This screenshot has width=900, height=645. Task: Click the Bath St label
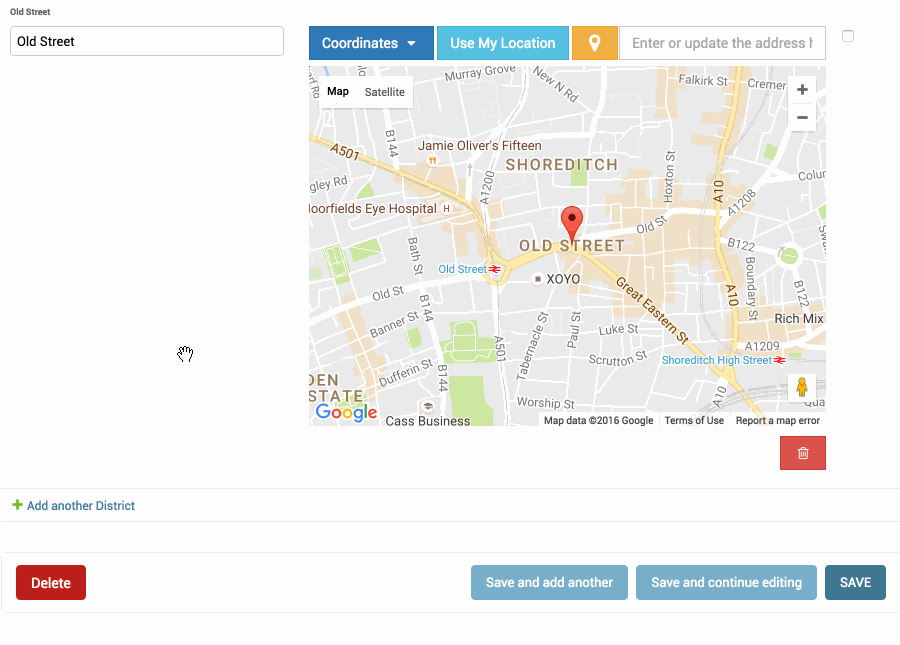click(415, 256)
